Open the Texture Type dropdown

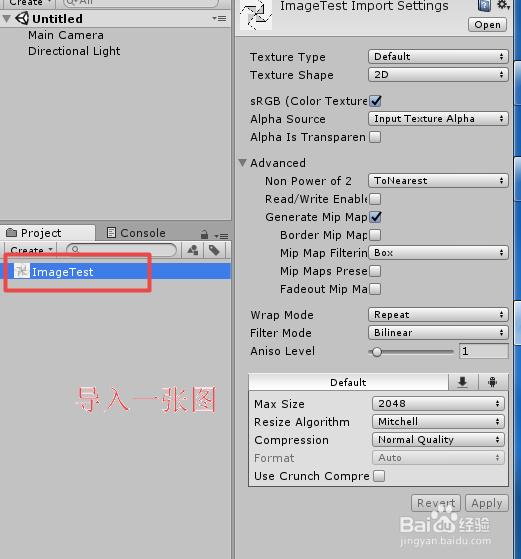pyautogui.click(x=438, y=56)
